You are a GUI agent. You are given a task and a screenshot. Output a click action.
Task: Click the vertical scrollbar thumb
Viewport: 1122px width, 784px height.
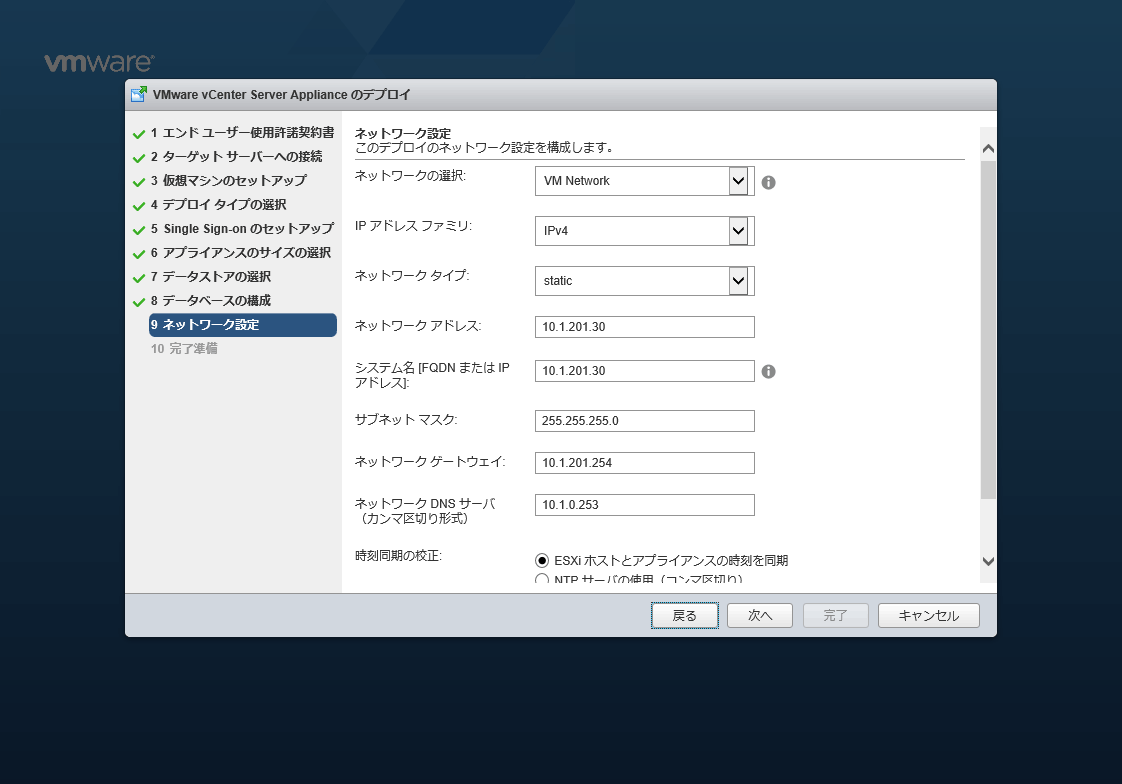(x=988, y=330)
